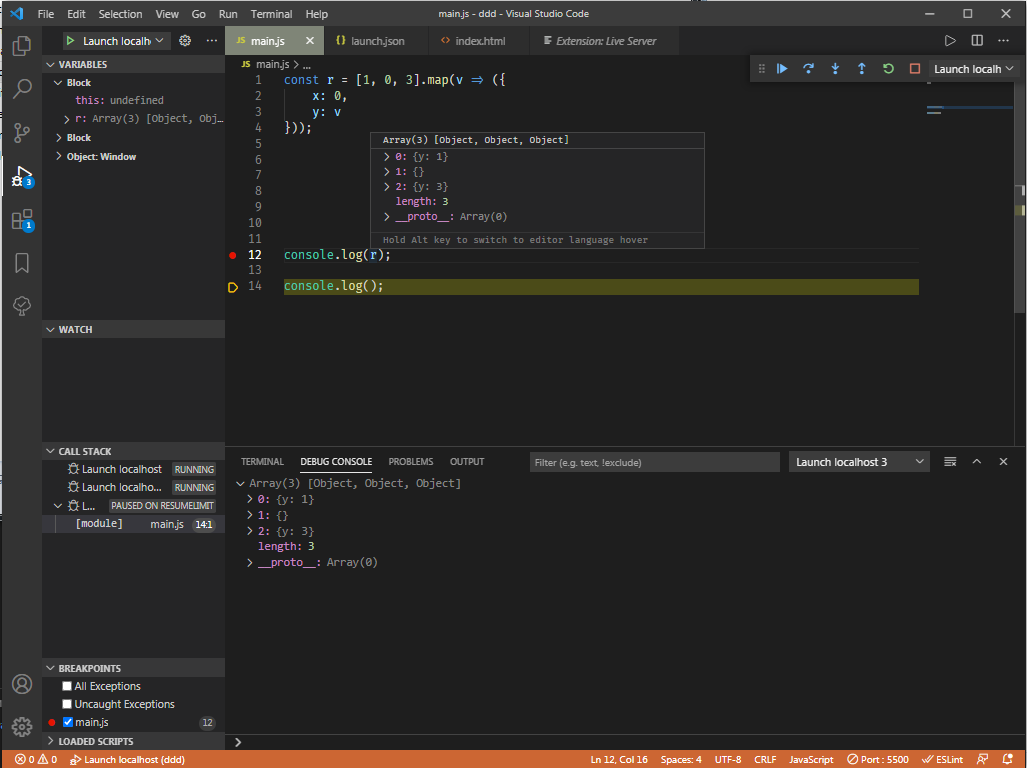1027x768 pixels.
Task: Expand item 0: {y: 1} in hover popup
Action: pos(386,156)
